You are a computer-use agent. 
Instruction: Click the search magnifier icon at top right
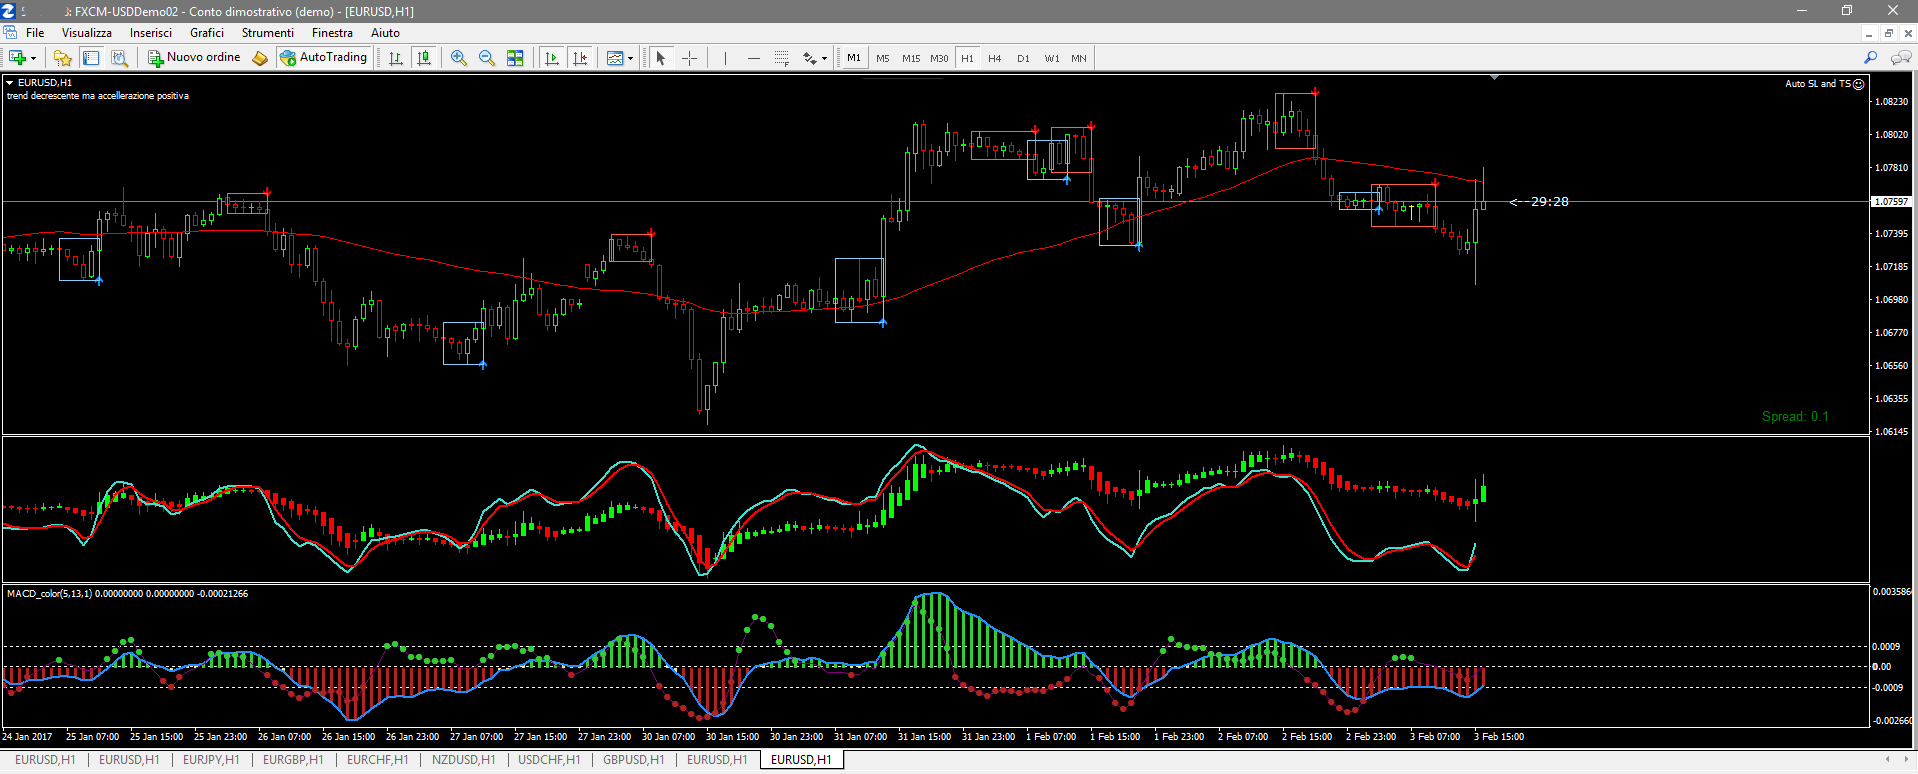[x=1871, y=58]
